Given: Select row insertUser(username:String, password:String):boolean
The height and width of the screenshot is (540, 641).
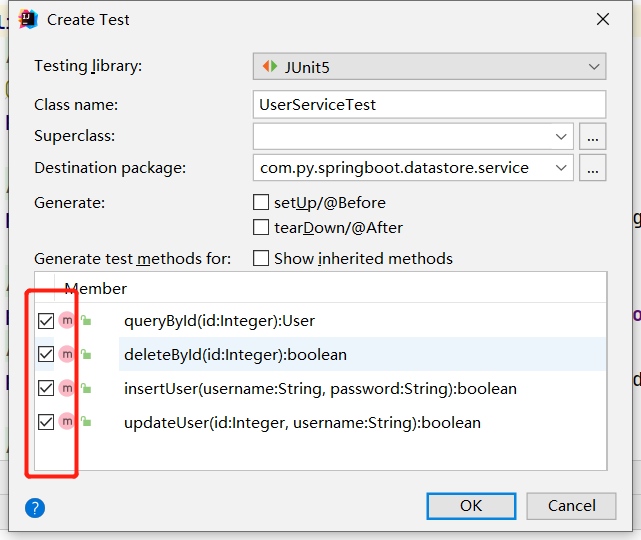Looking at the screenshot, I should tap(320, 388).
